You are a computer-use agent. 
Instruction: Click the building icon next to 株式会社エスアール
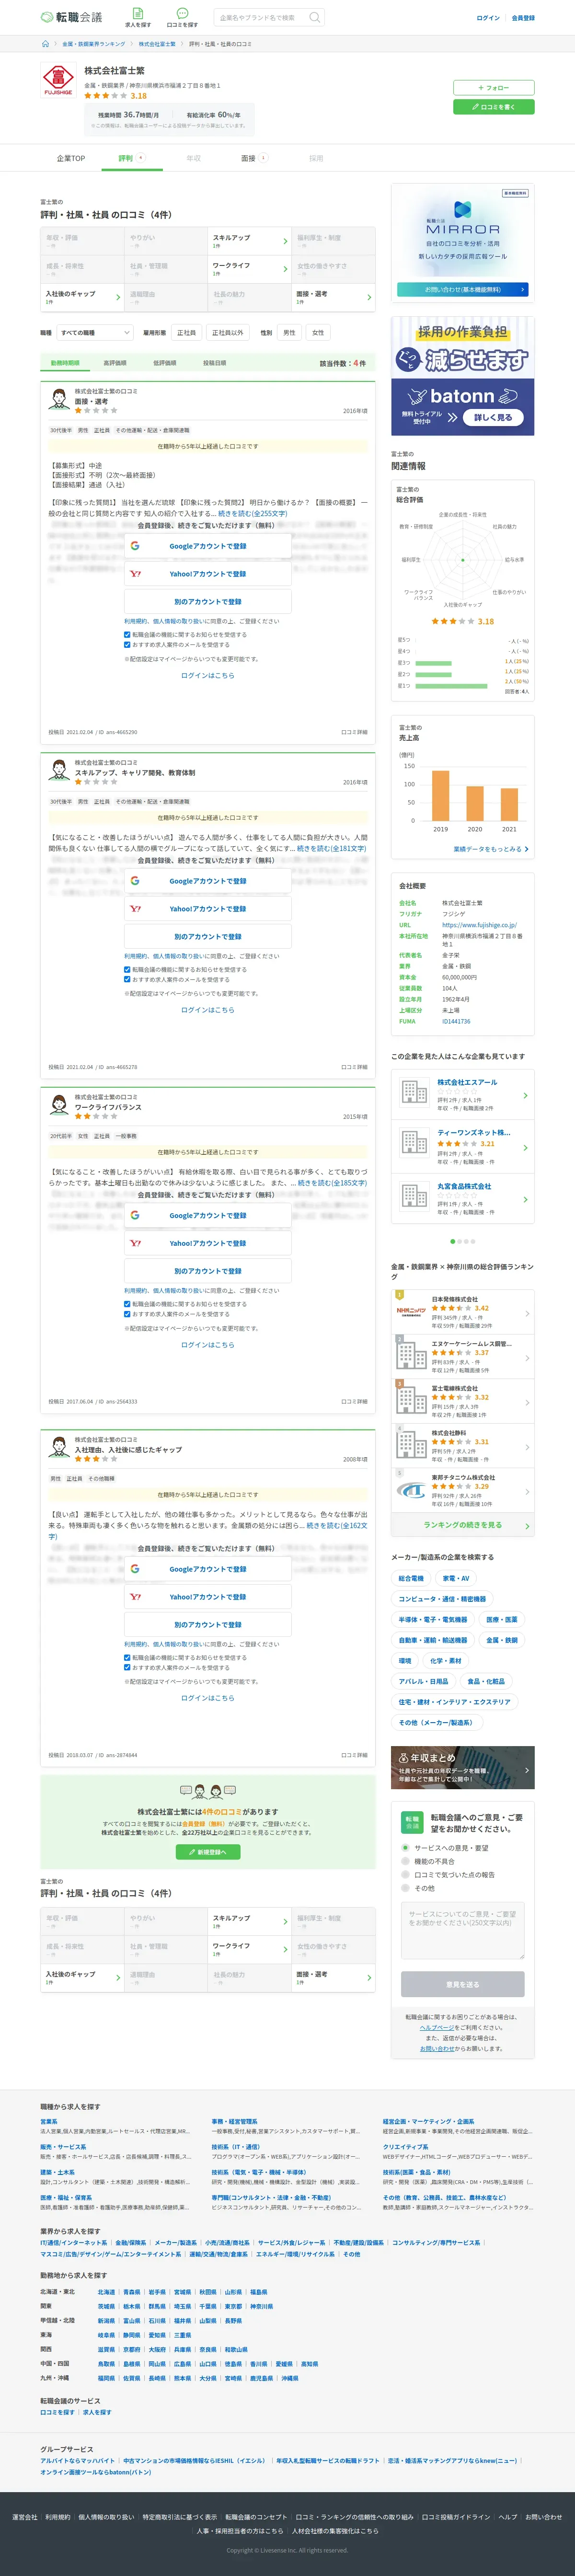tap(414, 1092)
